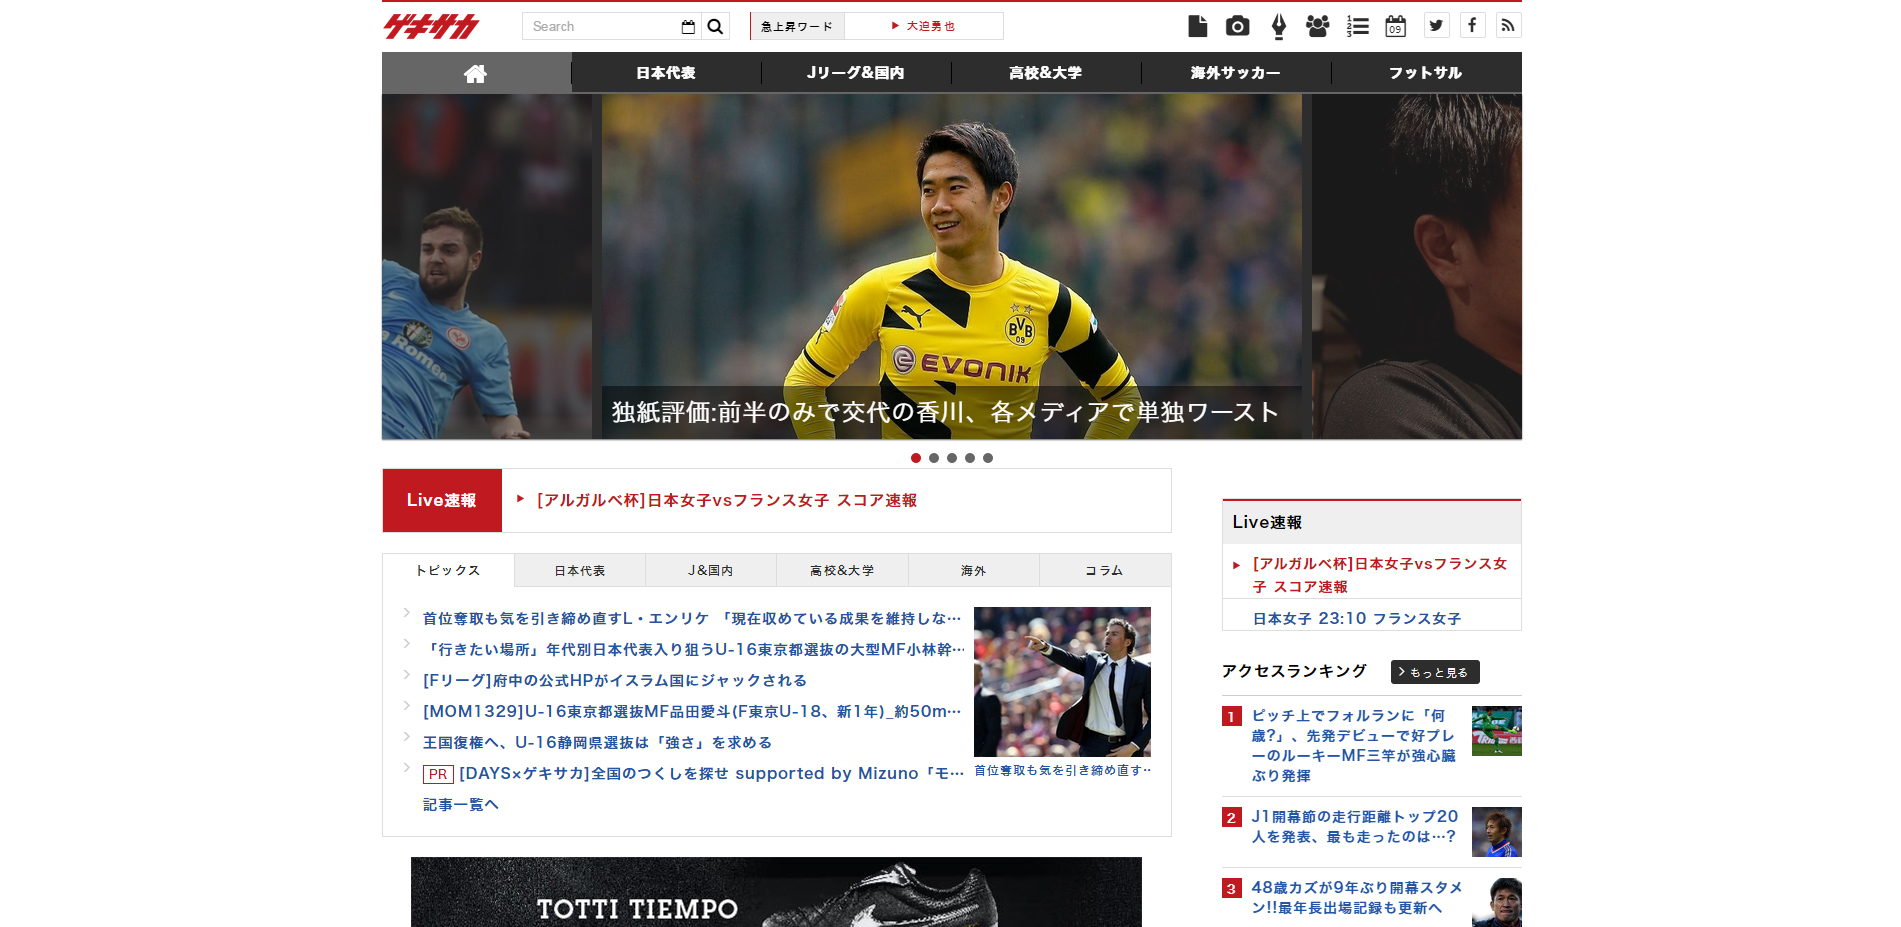Viewport: 1901px width, 927px height.
Task: Click the home icon in navigation bar
Action: pyautogui.click(x=475, y=73)
